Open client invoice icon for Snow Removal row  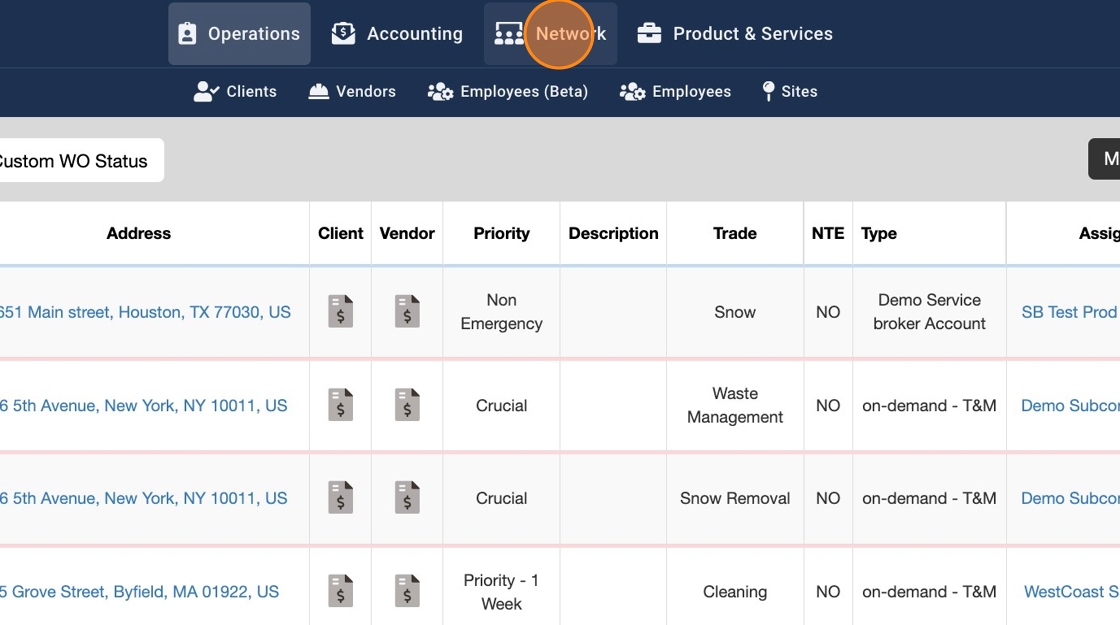(341, 498)
